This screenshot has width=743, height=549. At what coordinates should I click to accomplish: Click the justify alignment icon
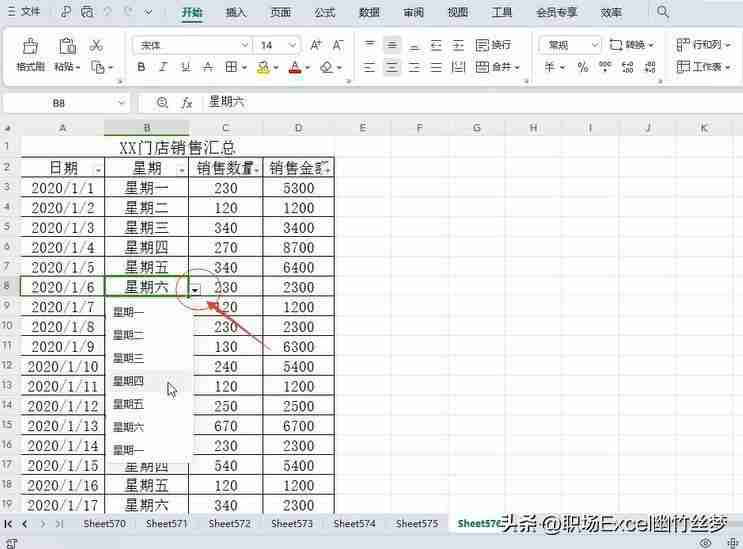click(436, 67)
